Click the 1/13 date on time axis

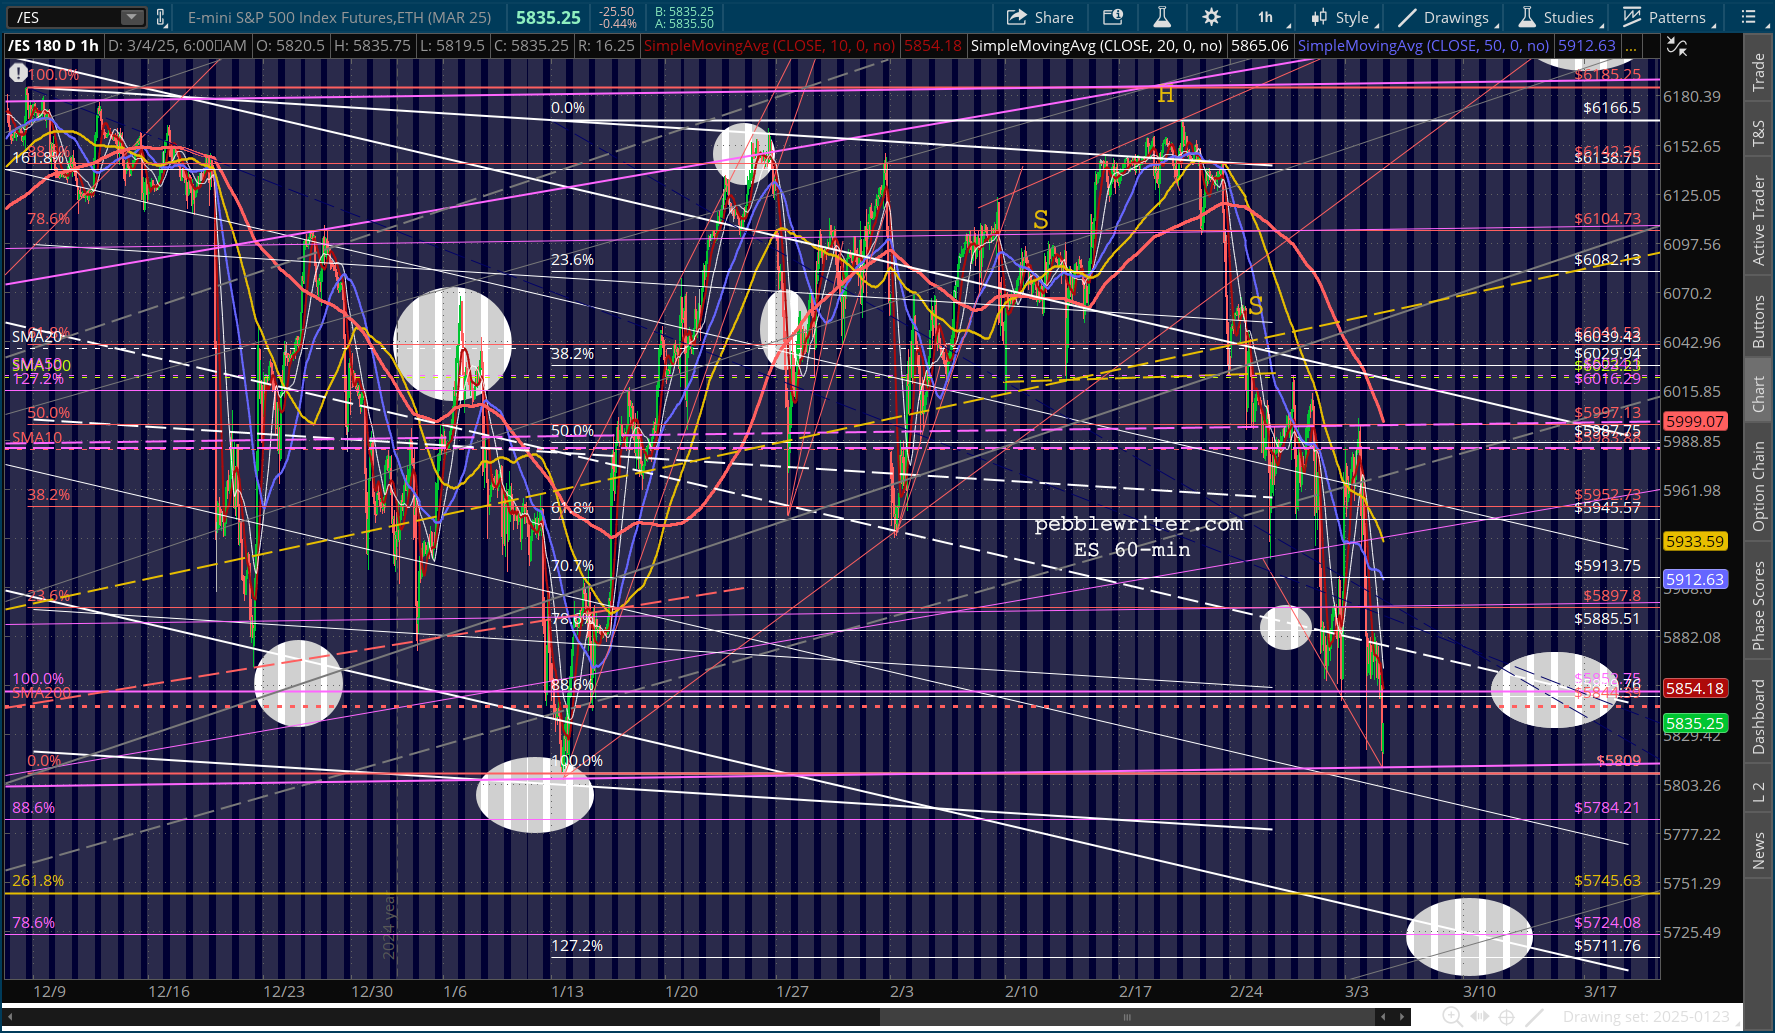point(567,992)
